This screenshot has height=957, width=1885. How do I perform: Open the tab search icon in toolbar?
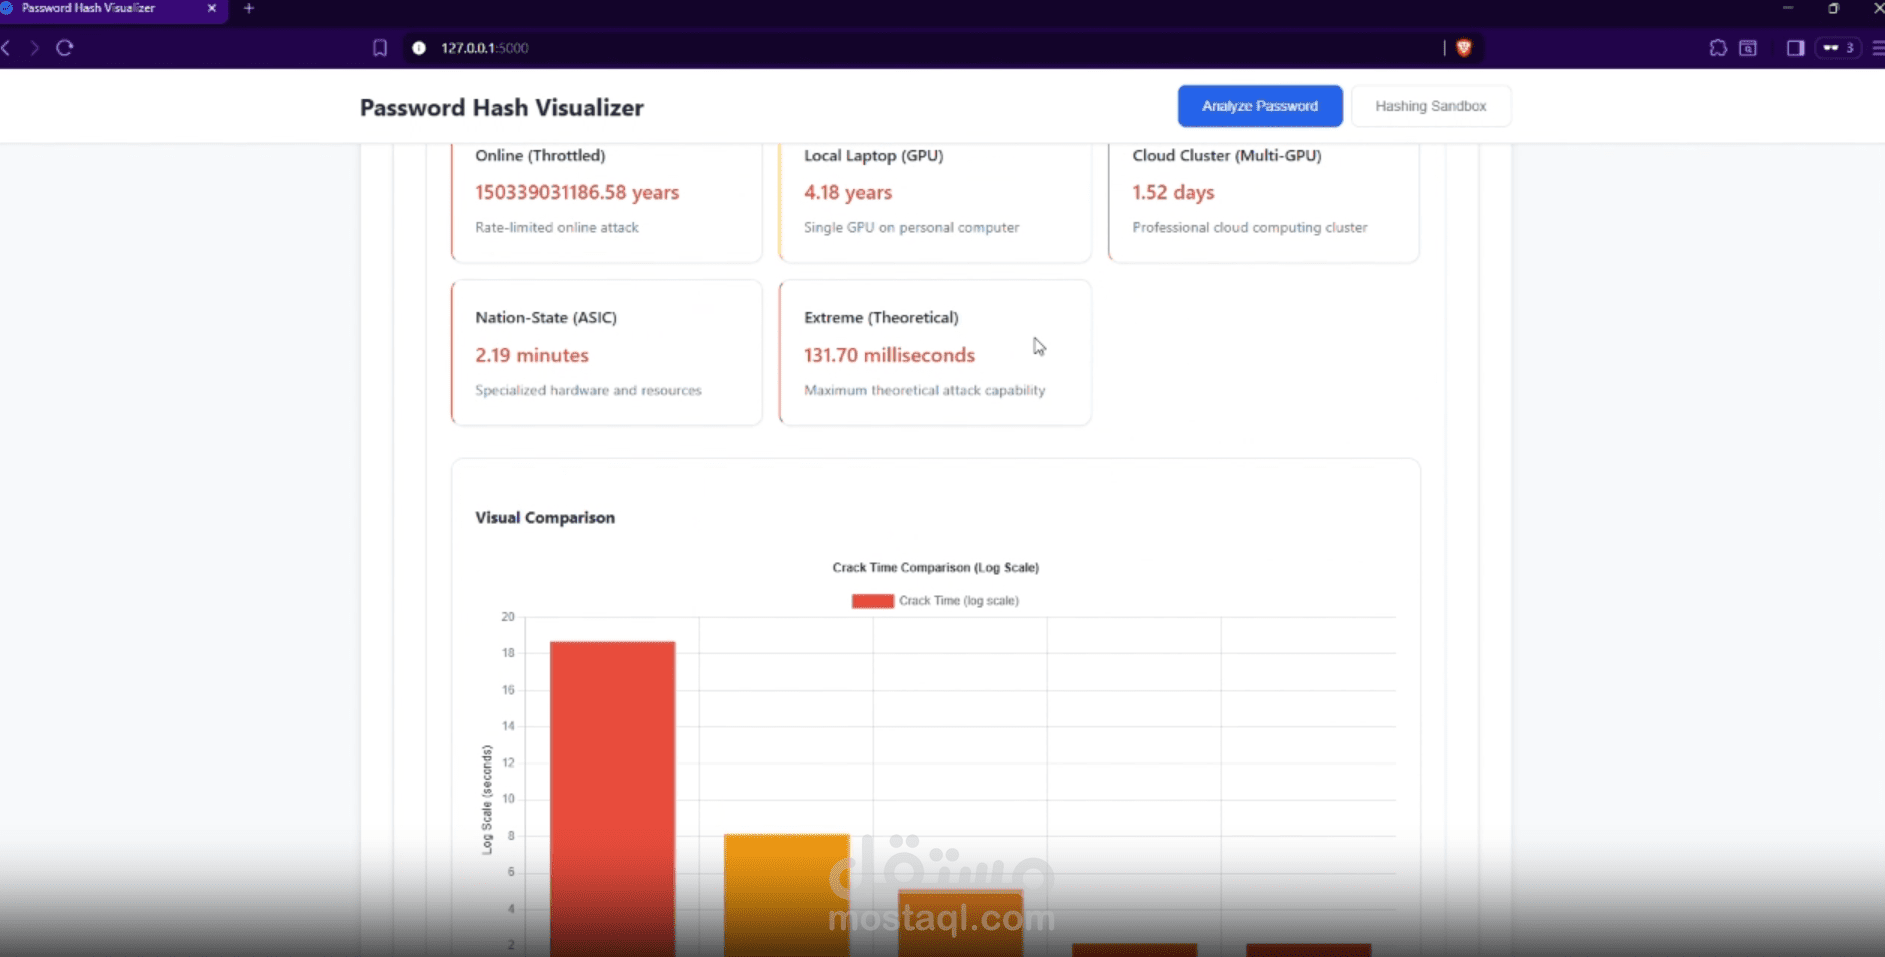pos(1747,47)
